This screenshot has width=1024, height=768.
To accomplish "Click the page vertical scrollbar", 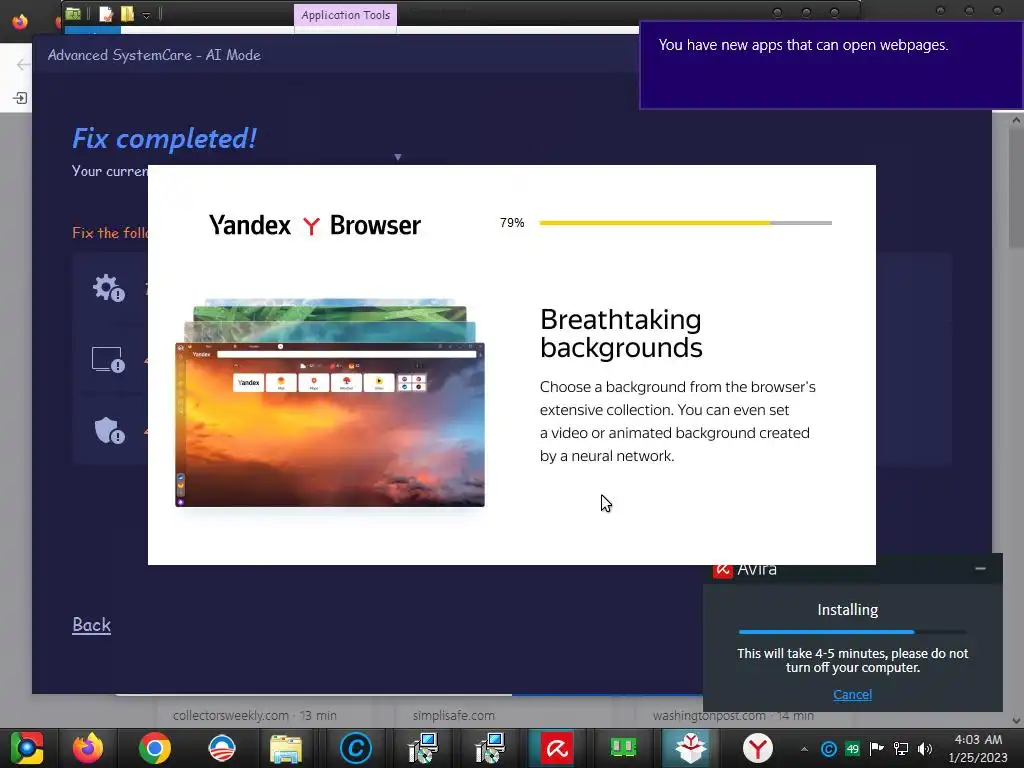I will click(1016, 419).
